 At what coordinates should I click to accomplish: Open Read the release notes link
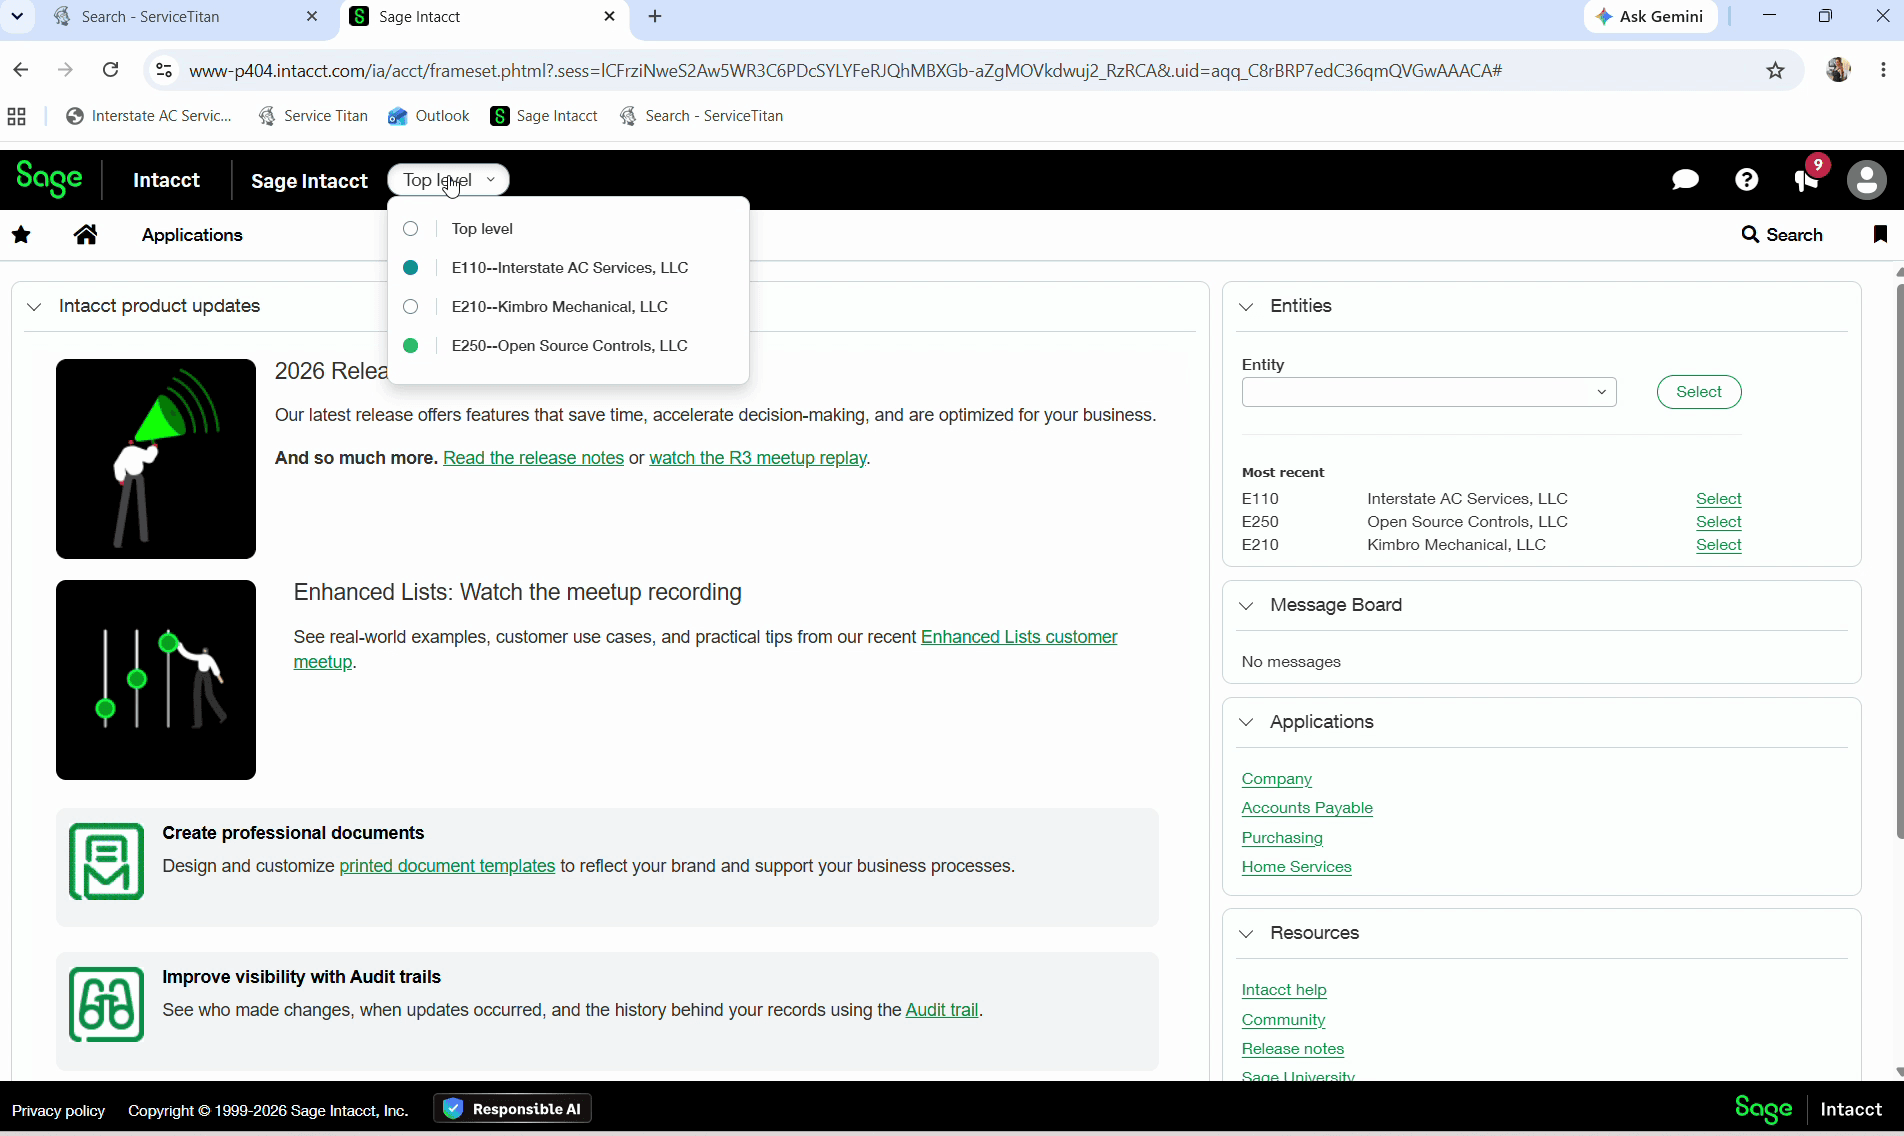tap(533, 458)
